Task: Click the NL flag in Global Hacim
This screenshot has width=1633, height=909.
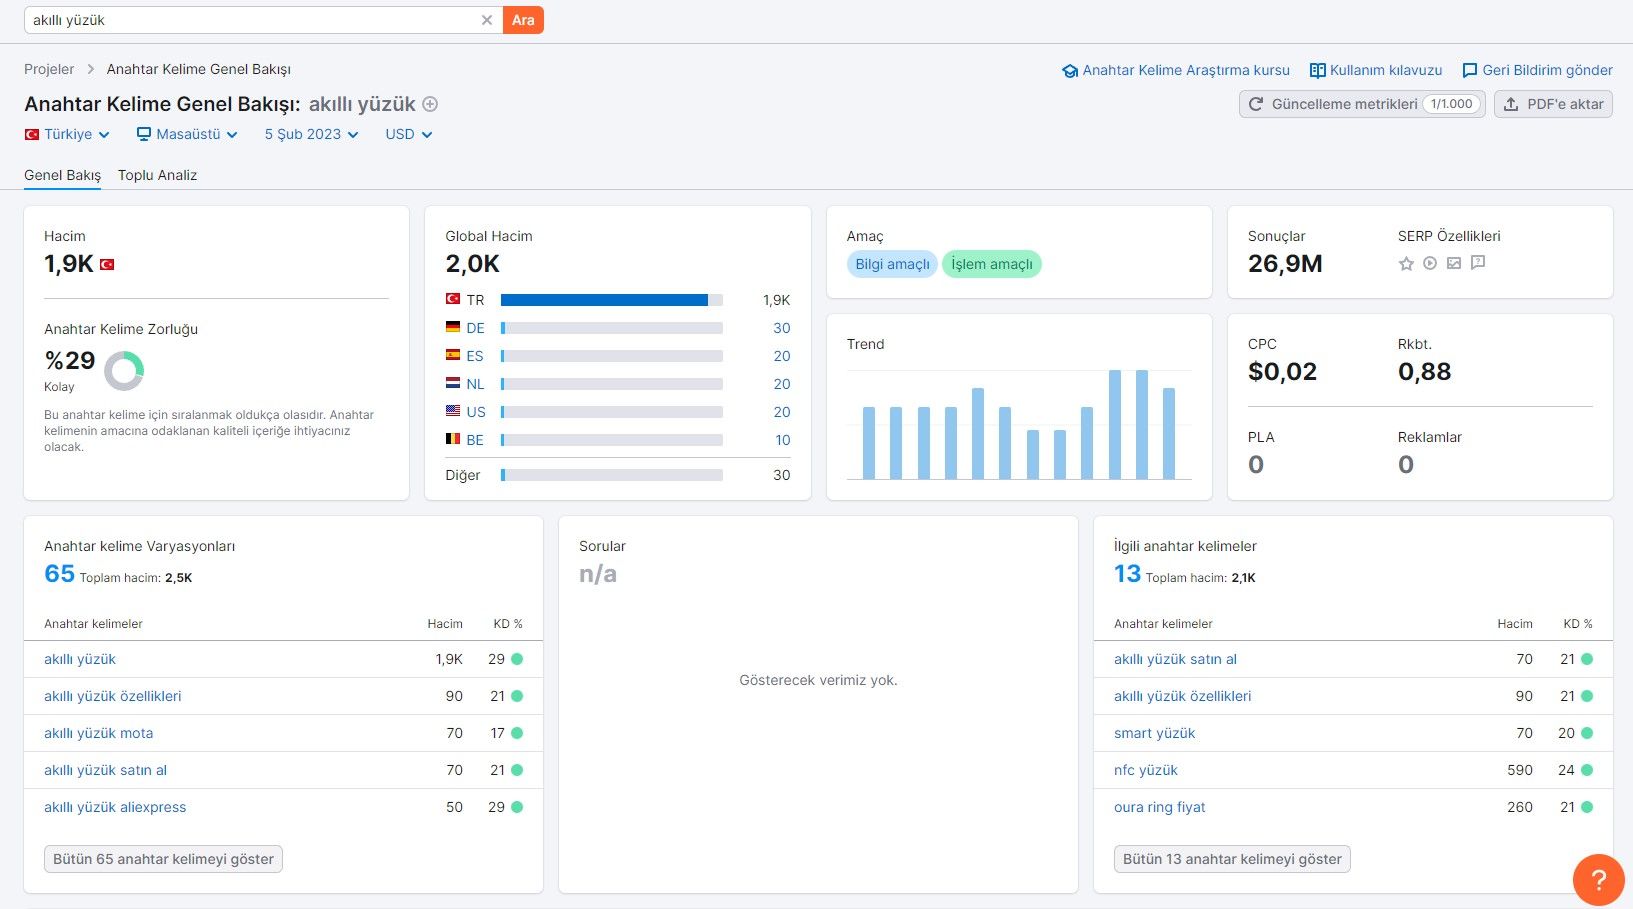Action: click(453, 384)
